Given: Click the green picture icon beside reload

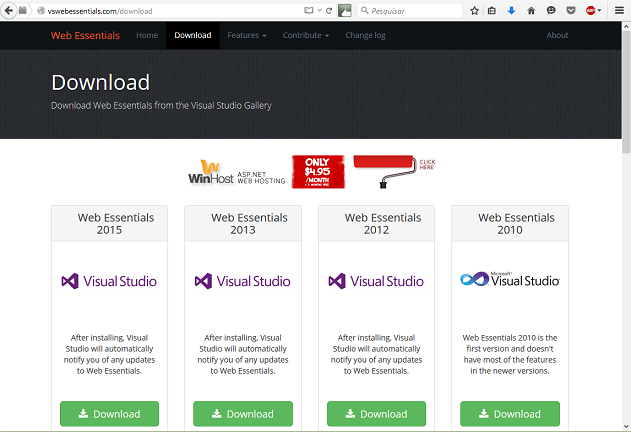Looking at the screenshot, I should tap(344, 11).
